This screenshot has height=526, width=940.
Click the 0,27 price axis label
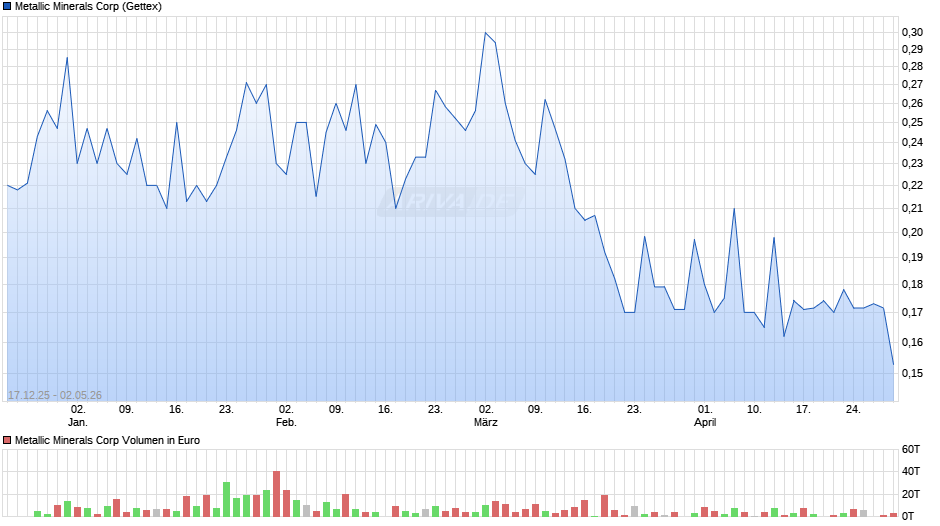[912, 85]
